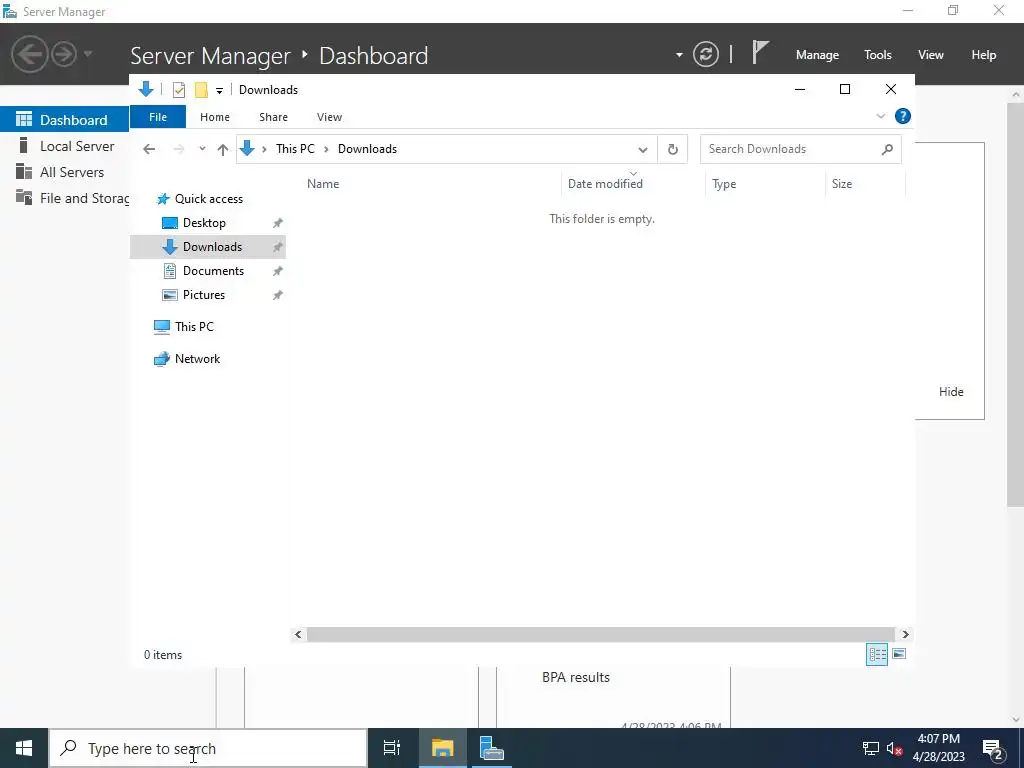Open the Tools menu in Server Manager
The image size is (1024, 768).
pyautogui.click(x=878, y=55)
